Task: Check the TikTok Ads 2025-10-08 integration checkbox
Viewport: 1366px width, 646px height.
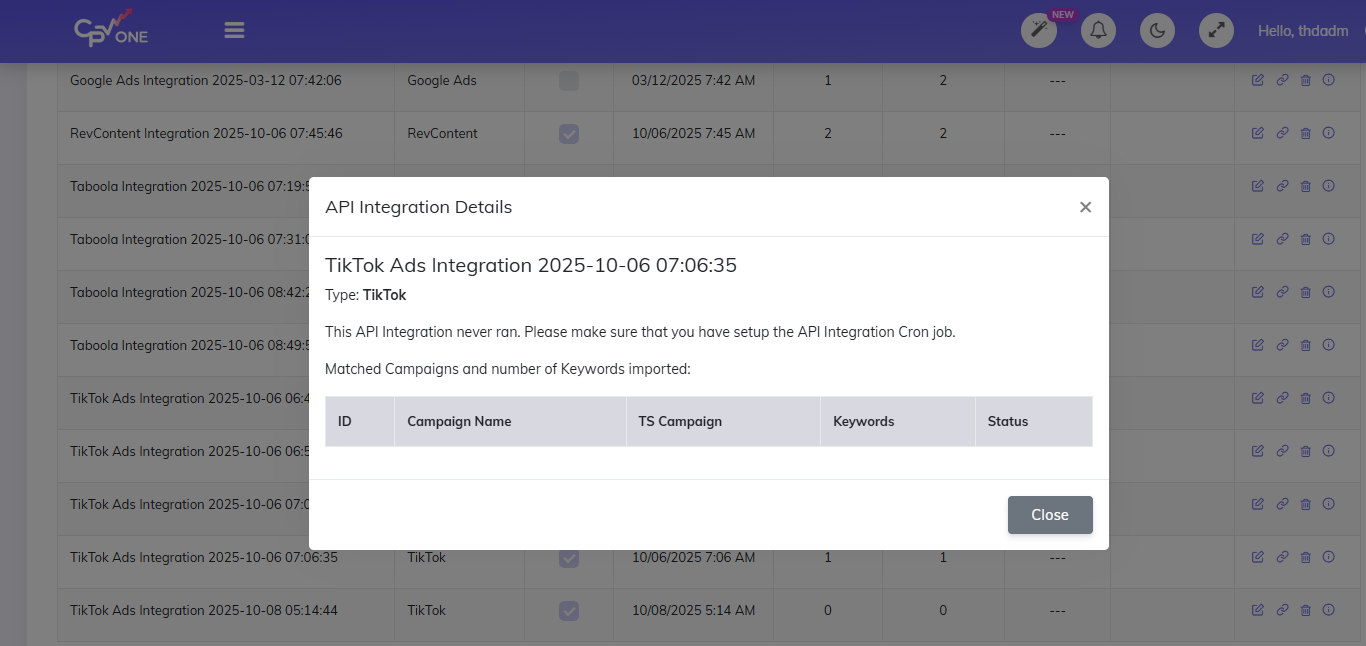Action: pyautogui.click(x=568, y=610)
